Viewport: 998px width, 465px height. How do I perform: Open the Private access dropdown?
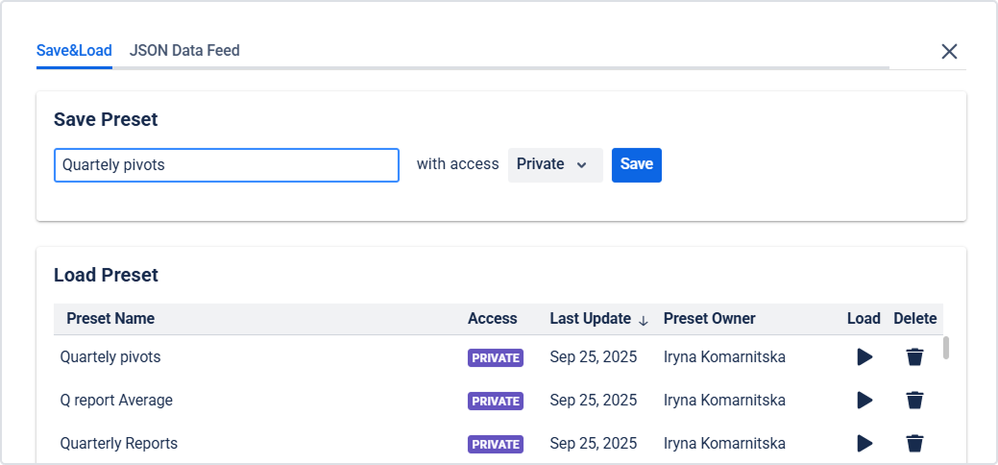coord(554,165)
